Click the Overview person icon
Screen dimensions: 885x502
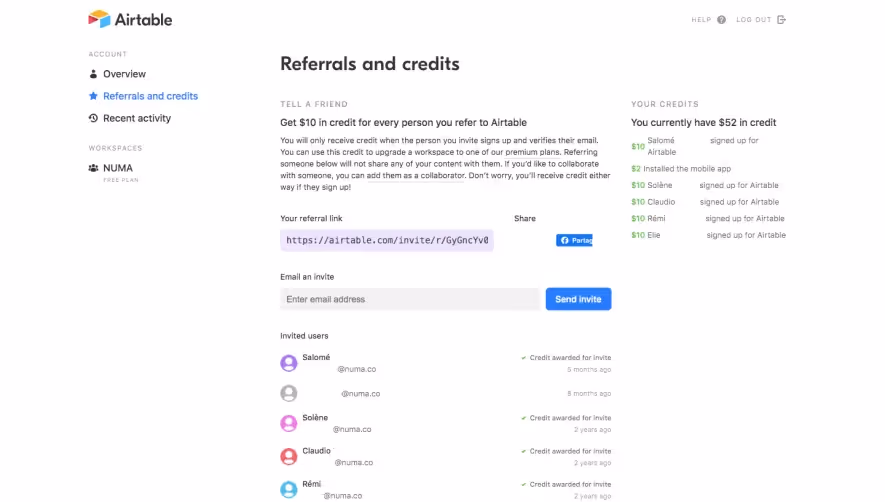coord(93,74)
